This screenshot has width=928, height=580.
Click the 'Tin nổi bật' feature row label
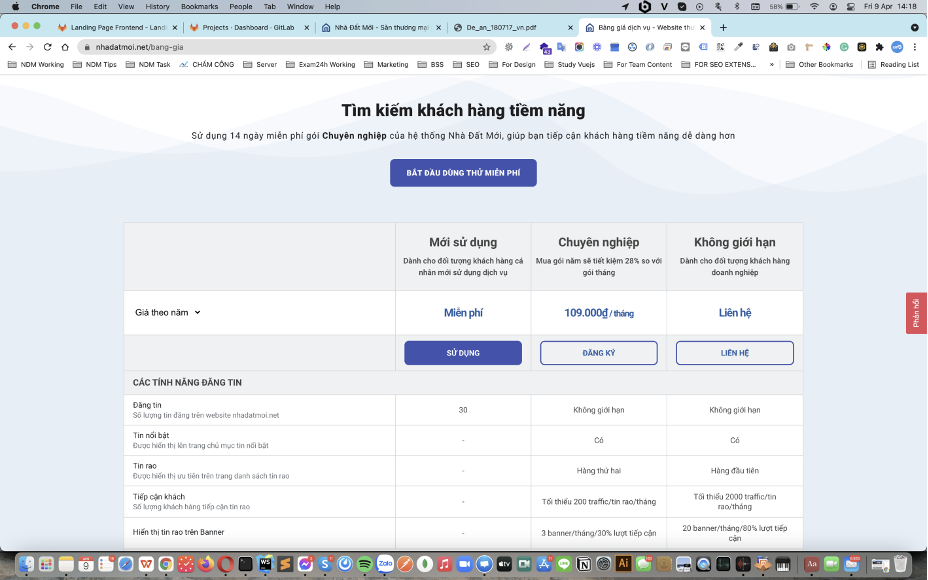click(x=151, y=435)
